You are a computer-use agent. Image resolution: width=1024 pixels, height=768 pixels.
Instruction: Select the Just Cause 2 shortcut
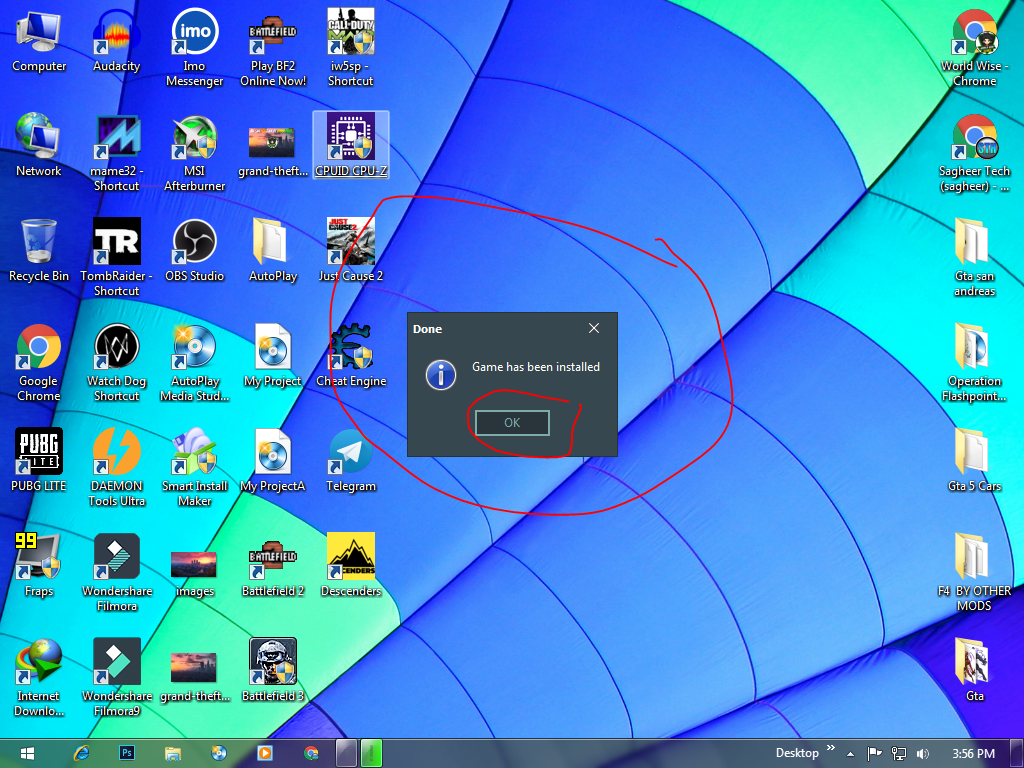[351, 250]
